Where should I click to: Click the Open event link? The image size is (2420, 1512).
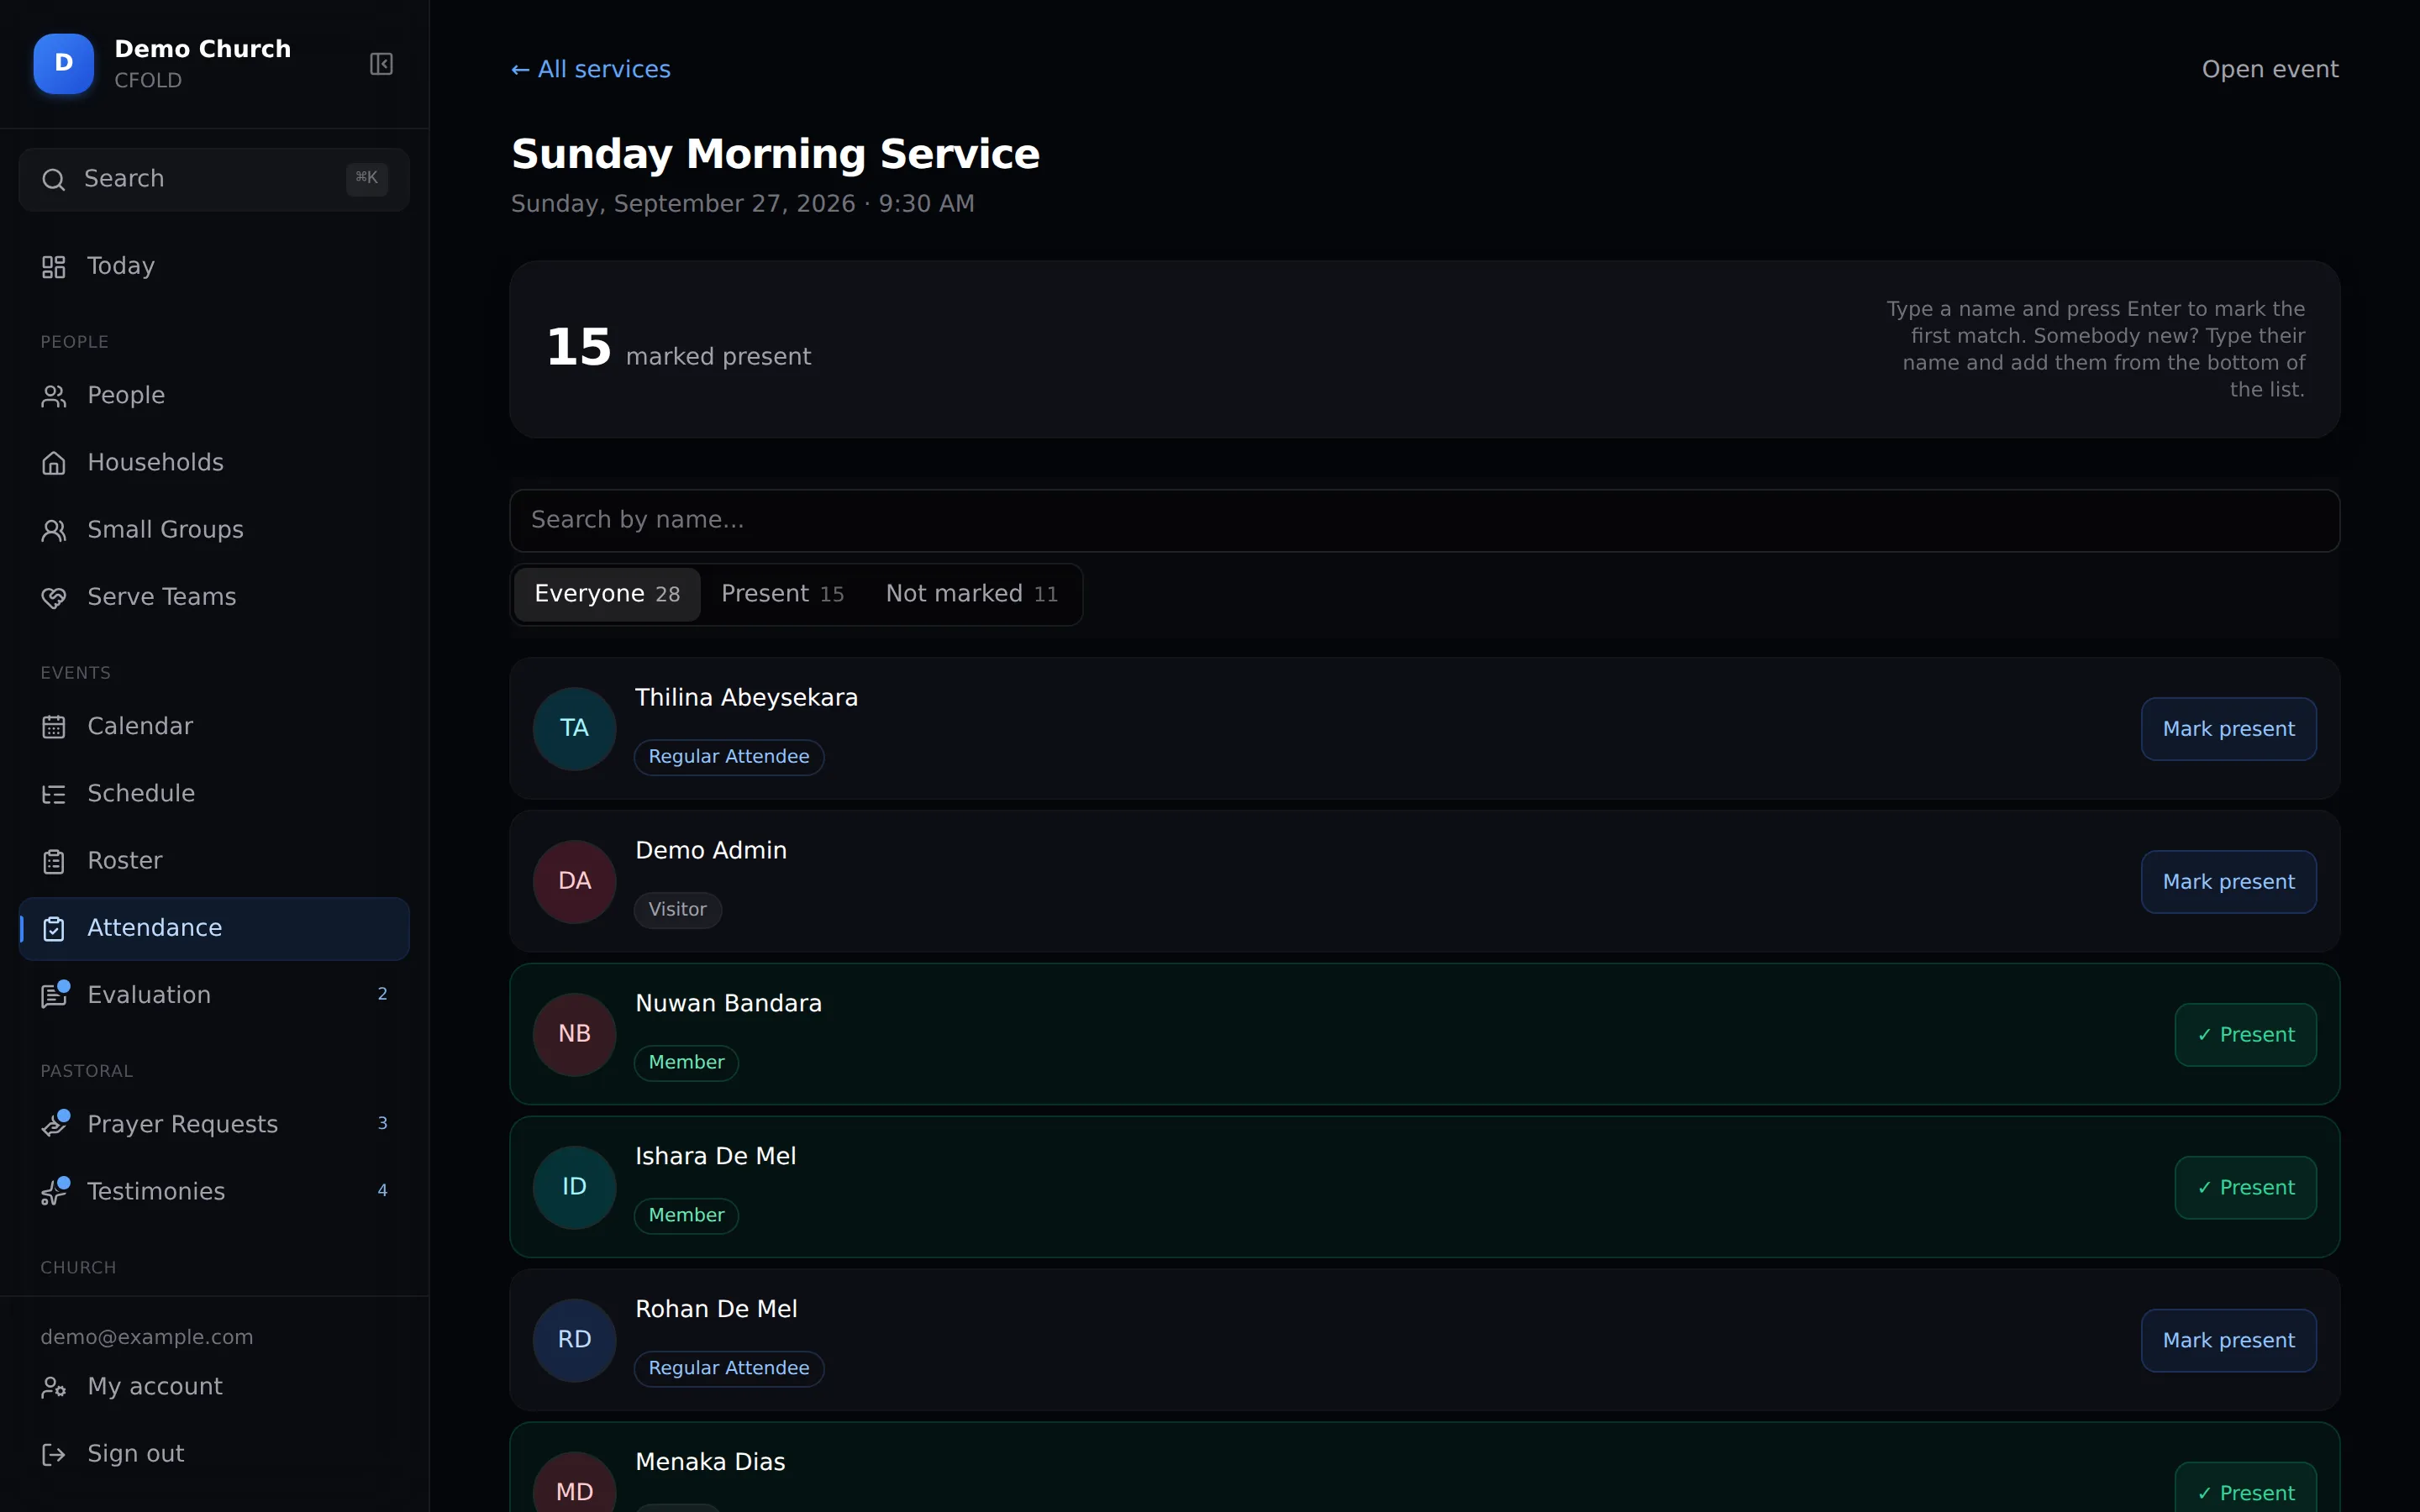point(2270,69)
